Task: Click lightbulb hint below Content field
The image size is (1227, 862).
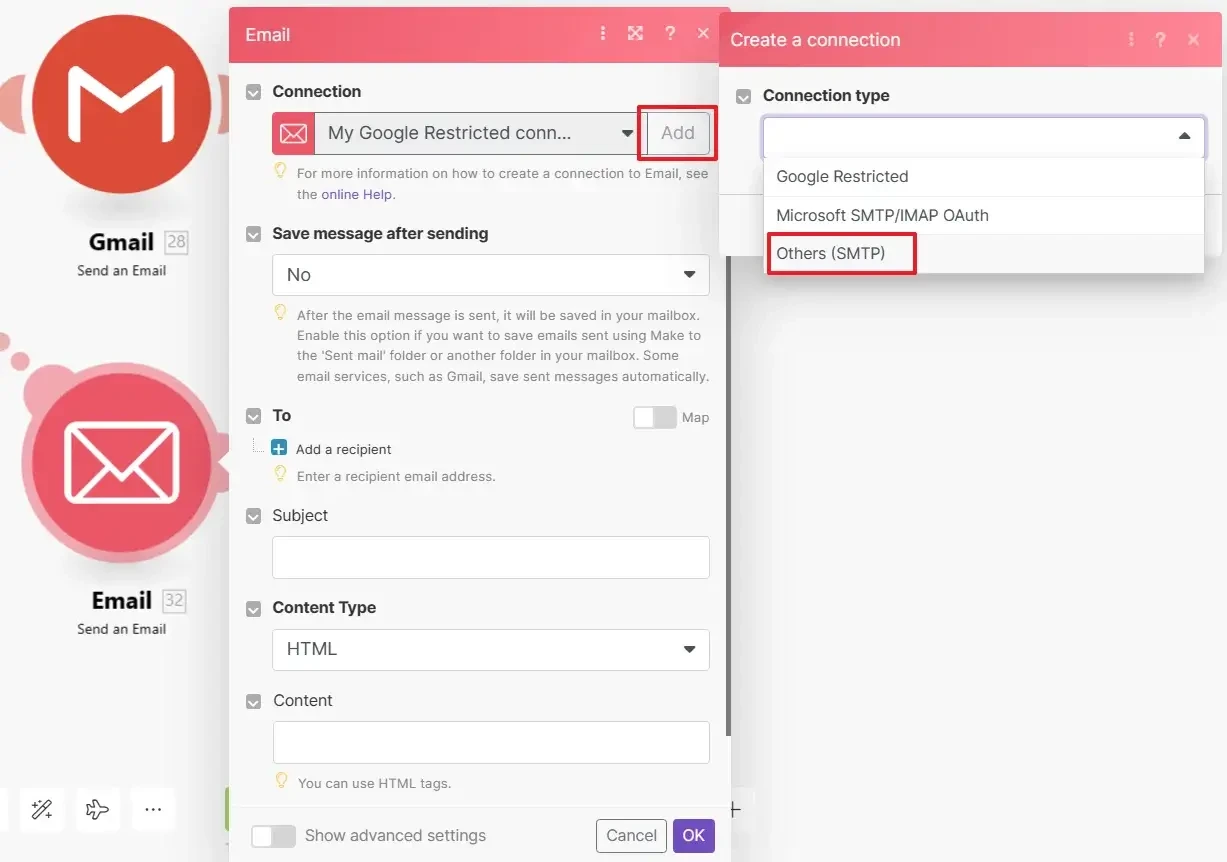Action: 281,780
